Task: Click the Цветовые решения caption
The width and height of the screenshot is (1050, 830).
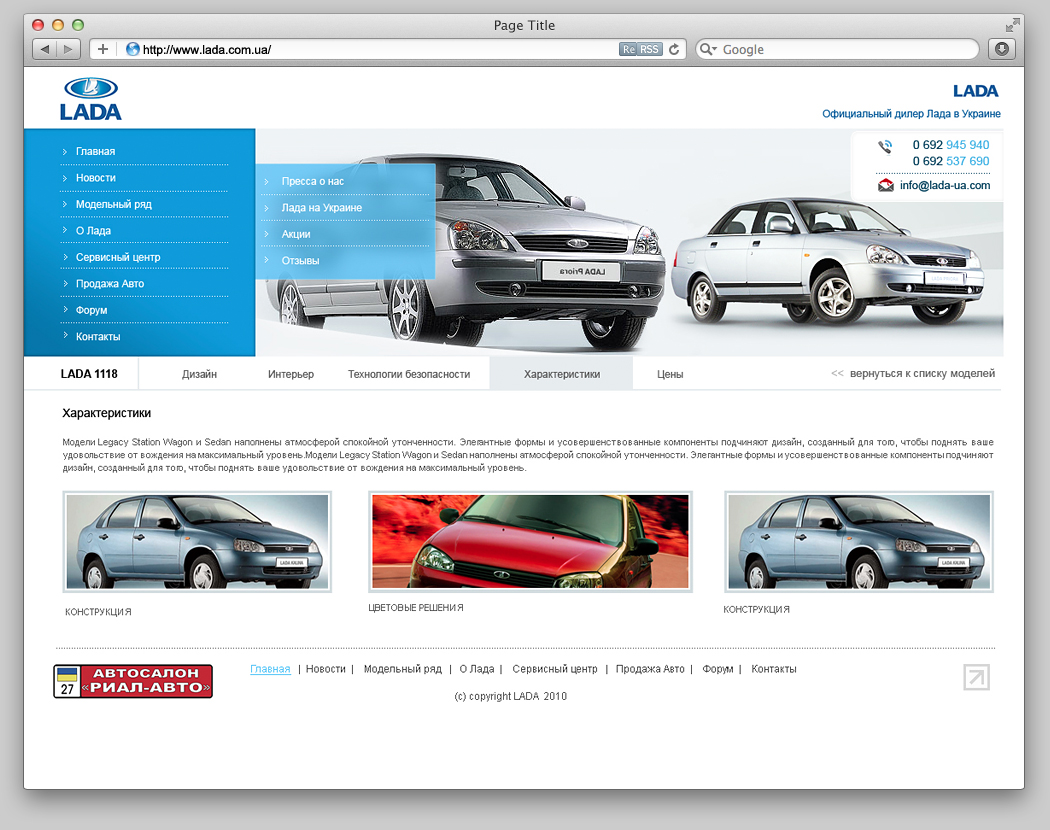Action: [x=416, y=608]
